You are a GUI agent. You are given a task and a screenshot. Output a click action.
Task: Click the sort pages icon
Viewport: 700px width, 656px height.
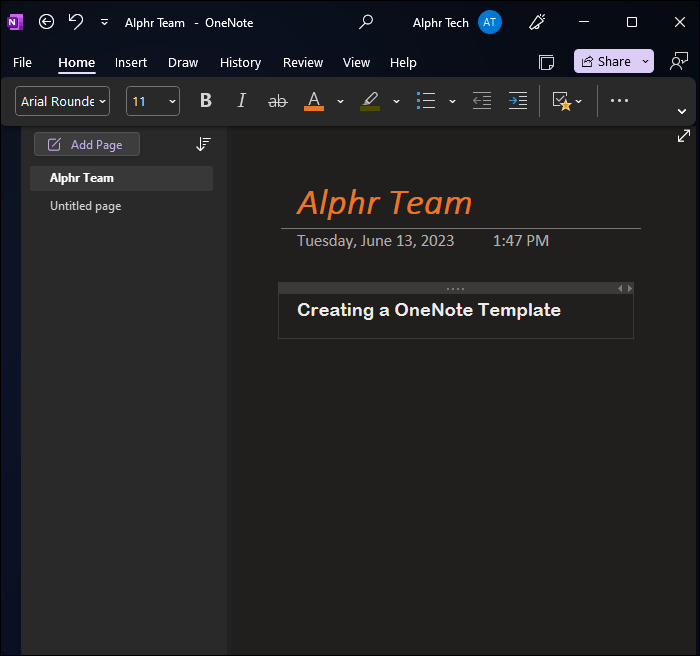point(203,145)
